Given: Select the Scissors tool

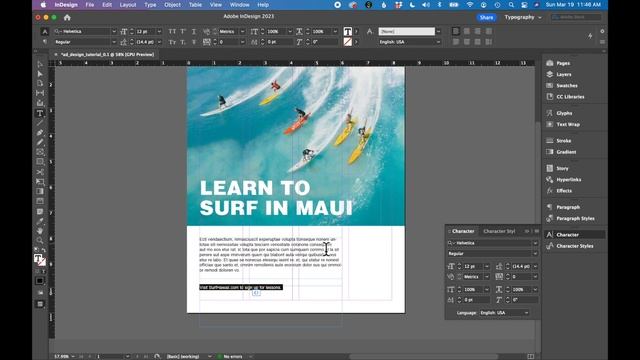Looking at the screenshot, I should tap(40, 172).
